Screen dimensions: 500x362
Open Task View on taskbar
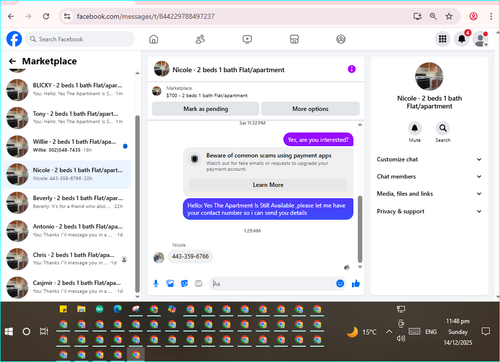click(x=44, y=332)
